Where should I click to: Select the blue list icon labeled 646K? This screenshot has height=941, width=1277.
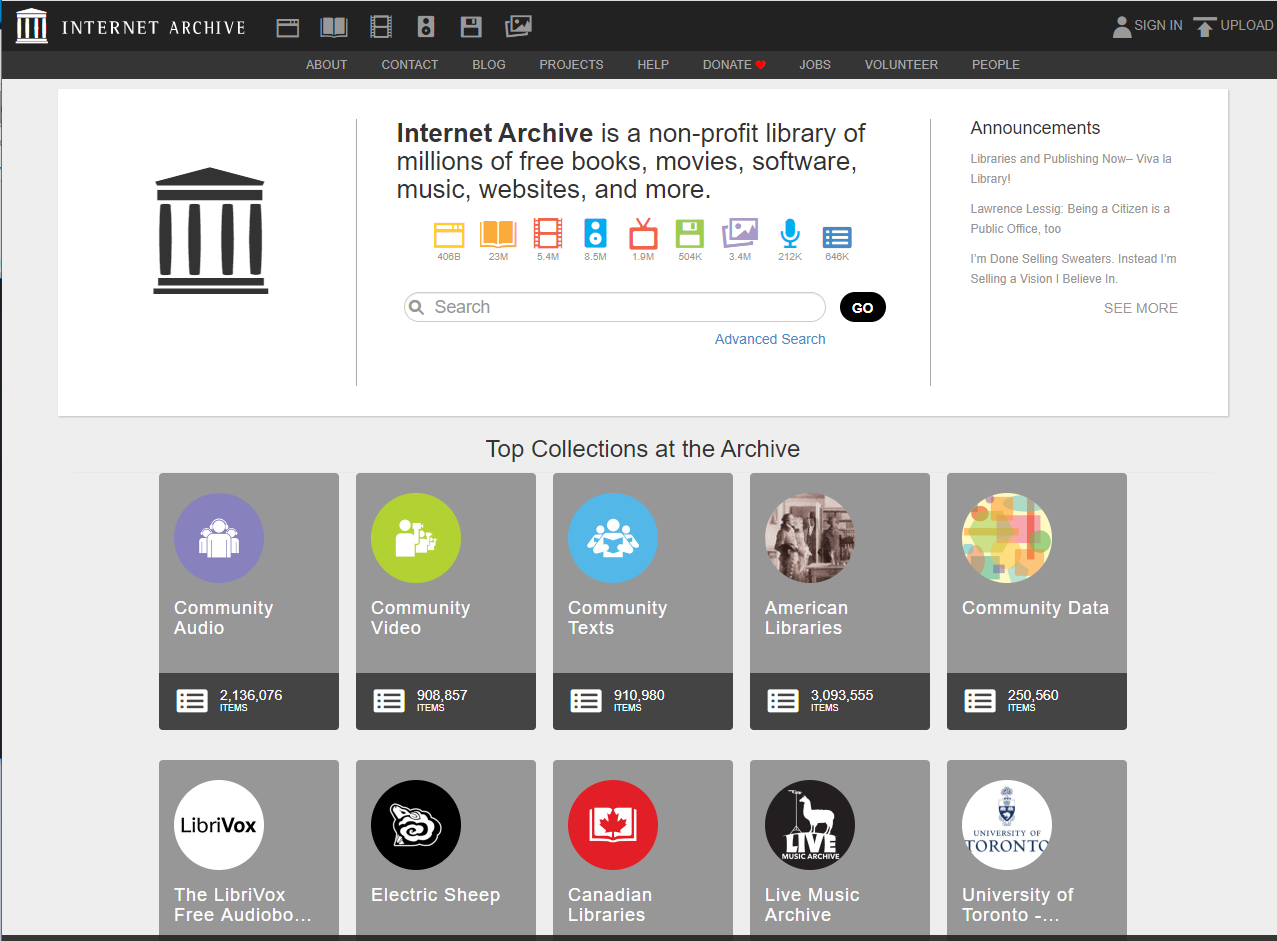coord(837,237)
